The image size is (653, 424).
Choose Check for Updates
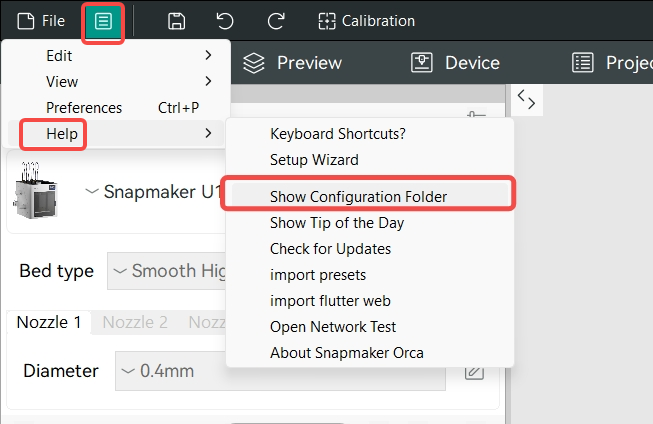(330, 249)
